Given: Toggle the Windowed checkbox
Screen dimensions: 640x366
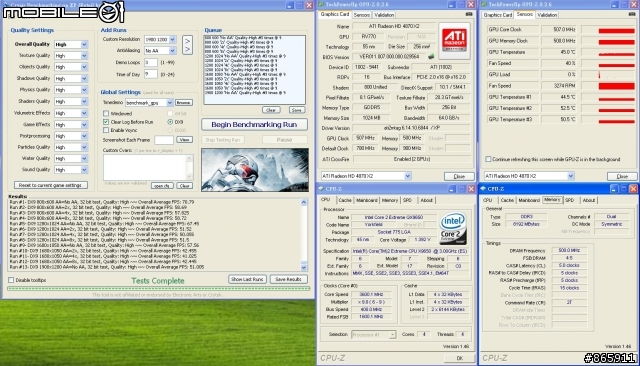Looking at the screenshot, I should click(106, 113).
